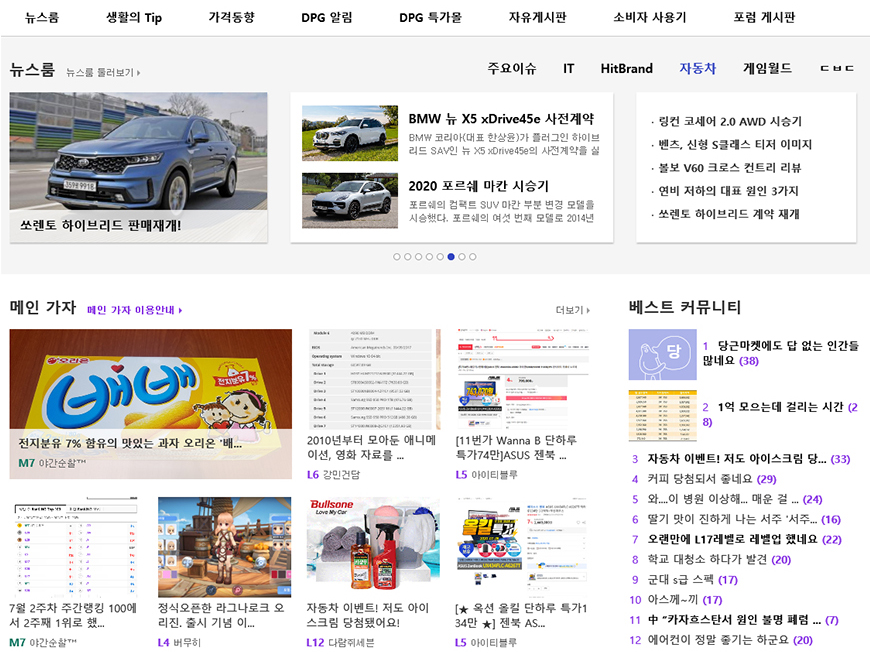Open the 소비자 사용기 menu
The image size is (870, 658).
[650, 18]
